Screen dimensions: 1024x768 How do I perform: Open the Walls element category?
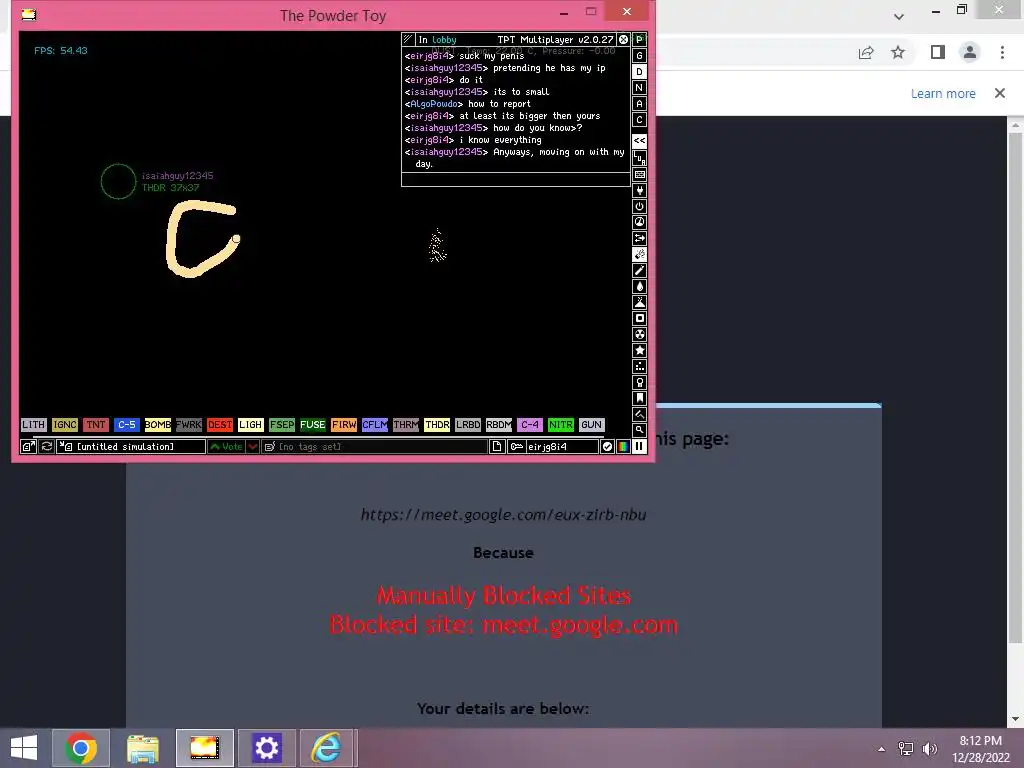(x=639, y=174)
